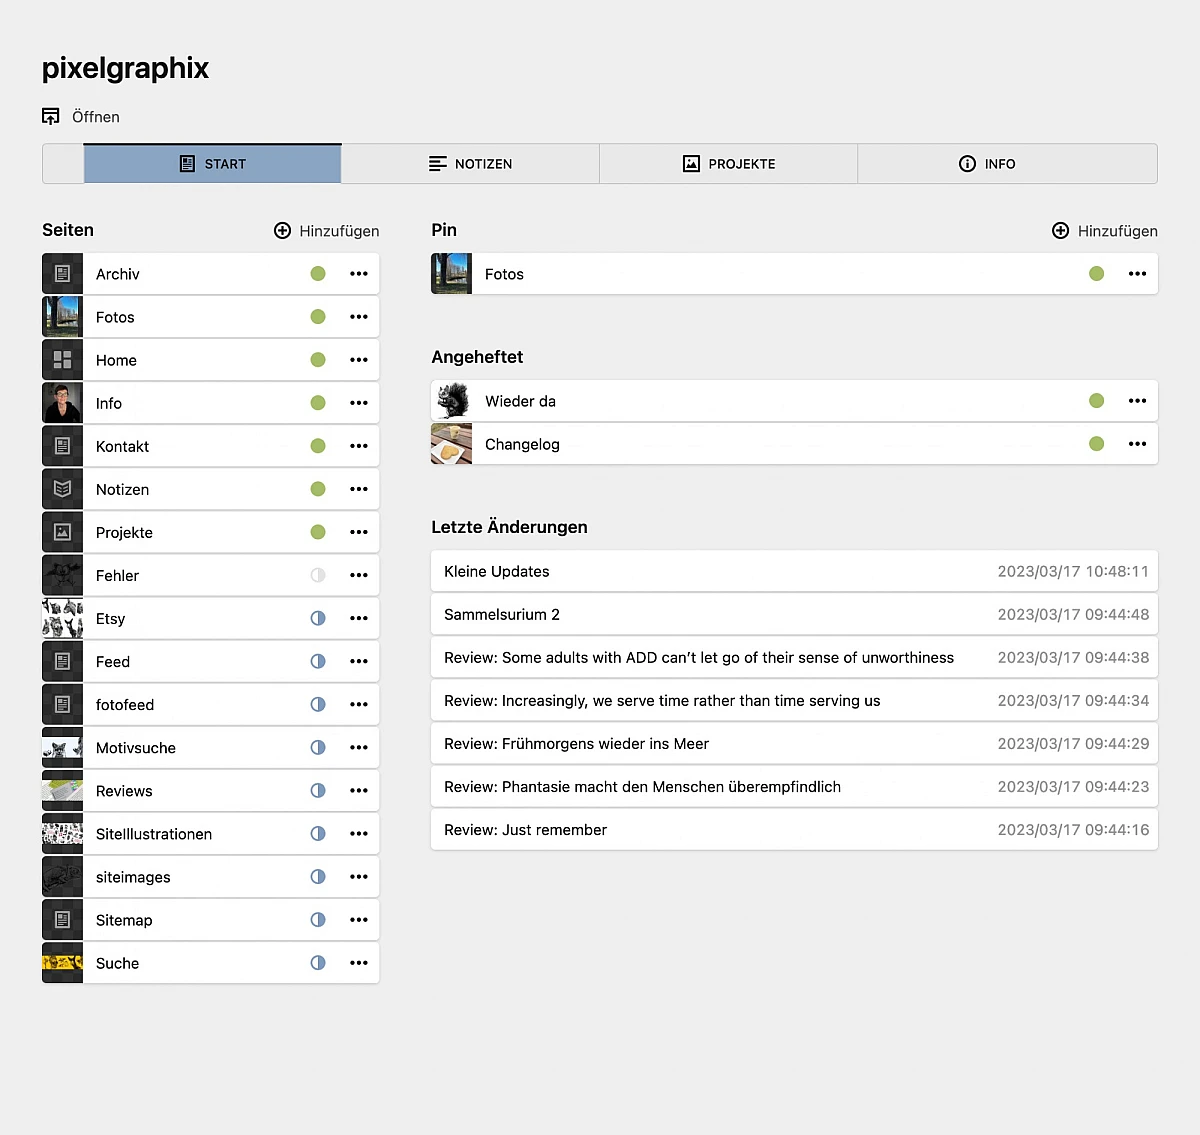
Task: Open options menu for Archiv page
Action: pos(359,274)
